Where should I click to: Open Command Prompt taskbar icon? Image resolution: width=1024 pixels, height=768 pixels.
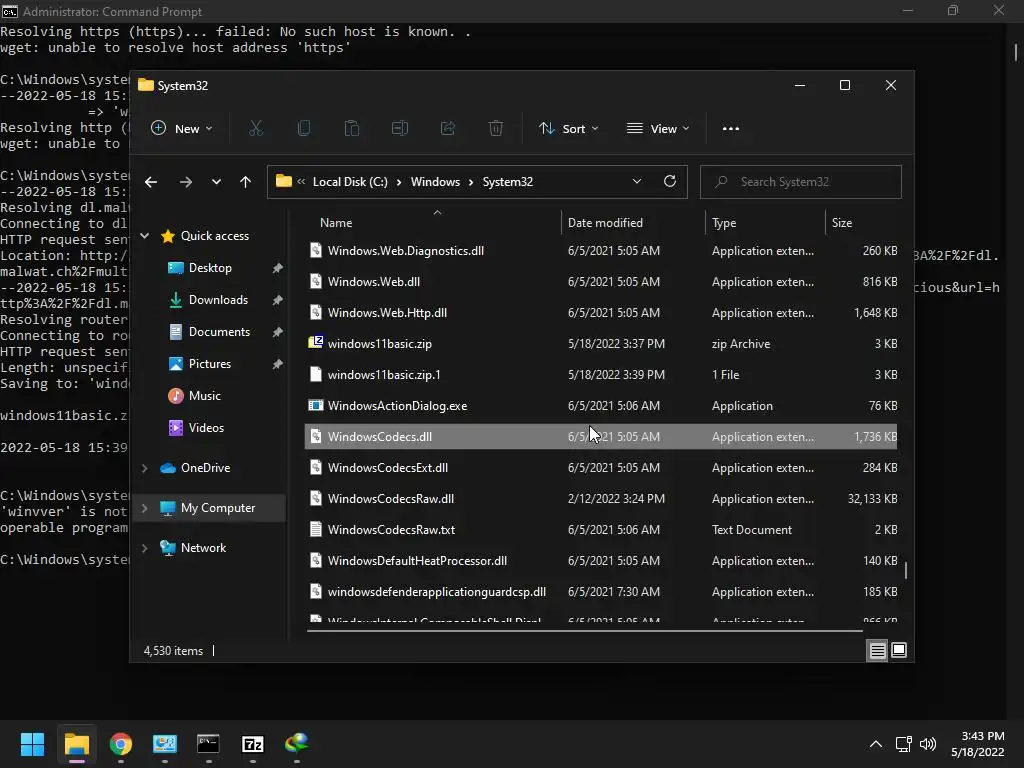pos(208,744)
